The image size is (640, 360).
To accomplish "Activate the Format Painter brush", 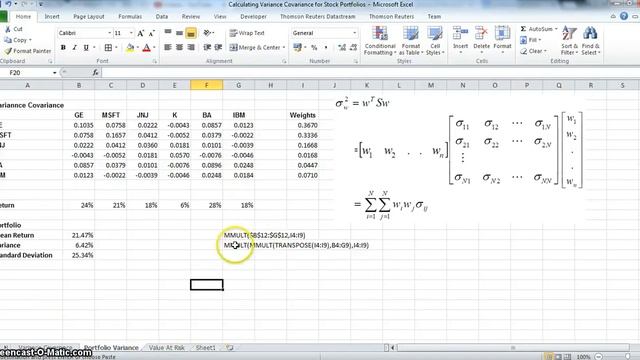I will click(x=8, y=51).
